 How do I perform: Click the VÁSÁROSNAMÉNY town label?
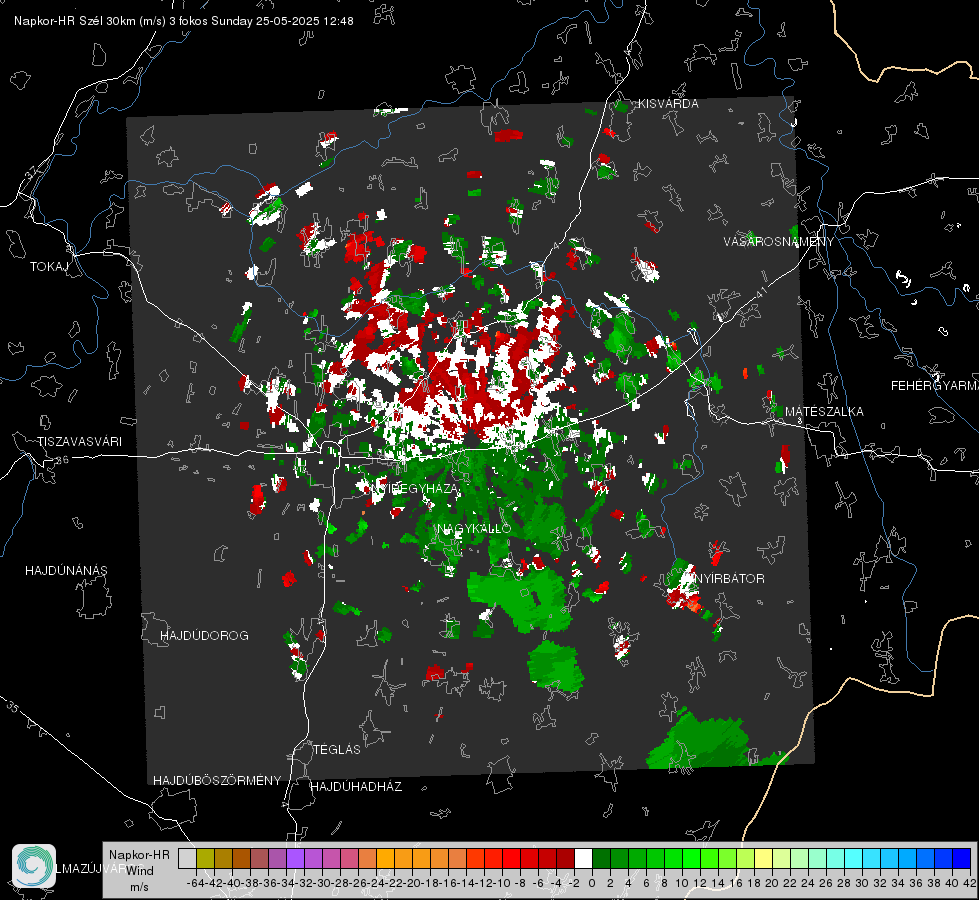click(x=779, y=242)
